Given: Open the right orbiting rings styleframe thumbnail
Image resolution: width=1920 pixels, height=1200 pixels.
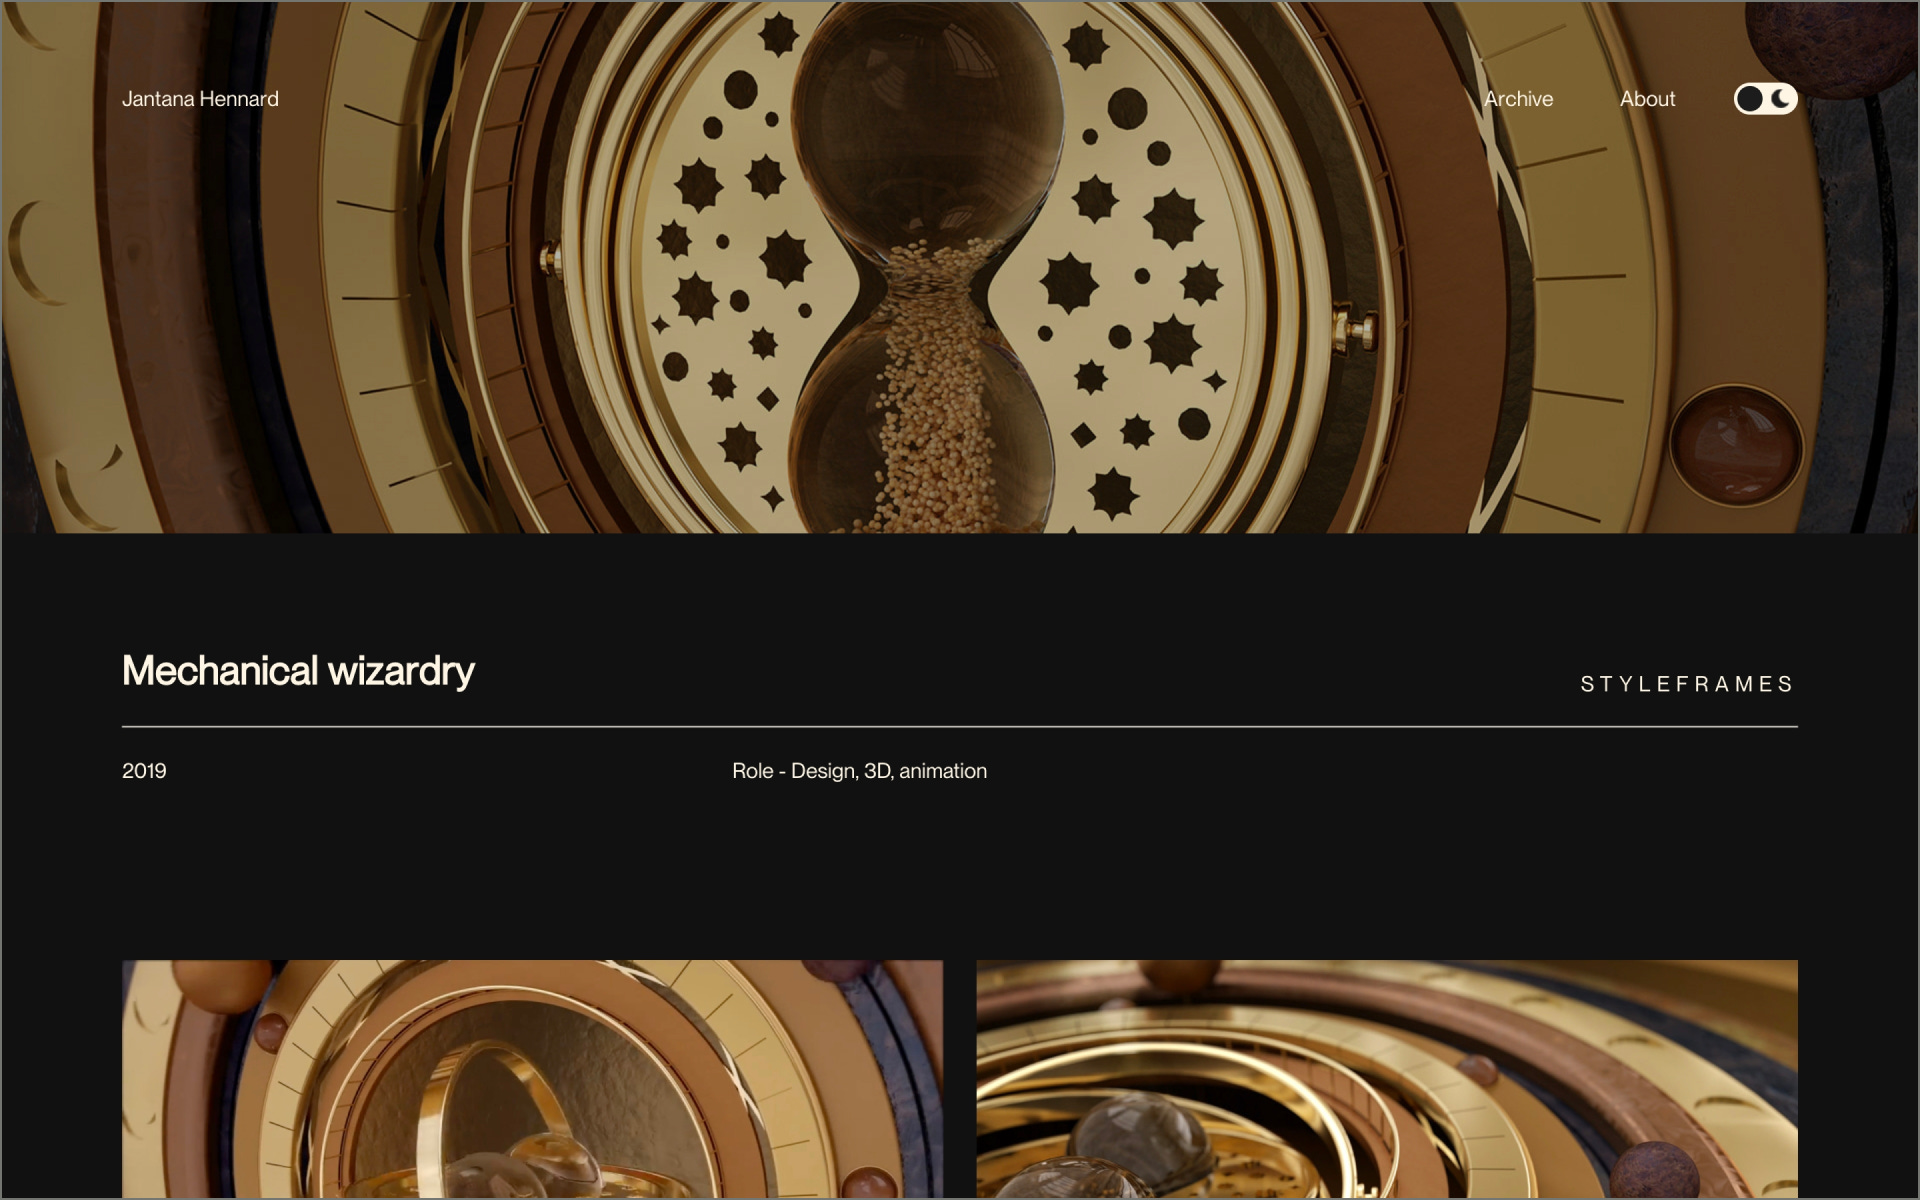Looking at the screenshot, I should [x=1387, y=1079].
